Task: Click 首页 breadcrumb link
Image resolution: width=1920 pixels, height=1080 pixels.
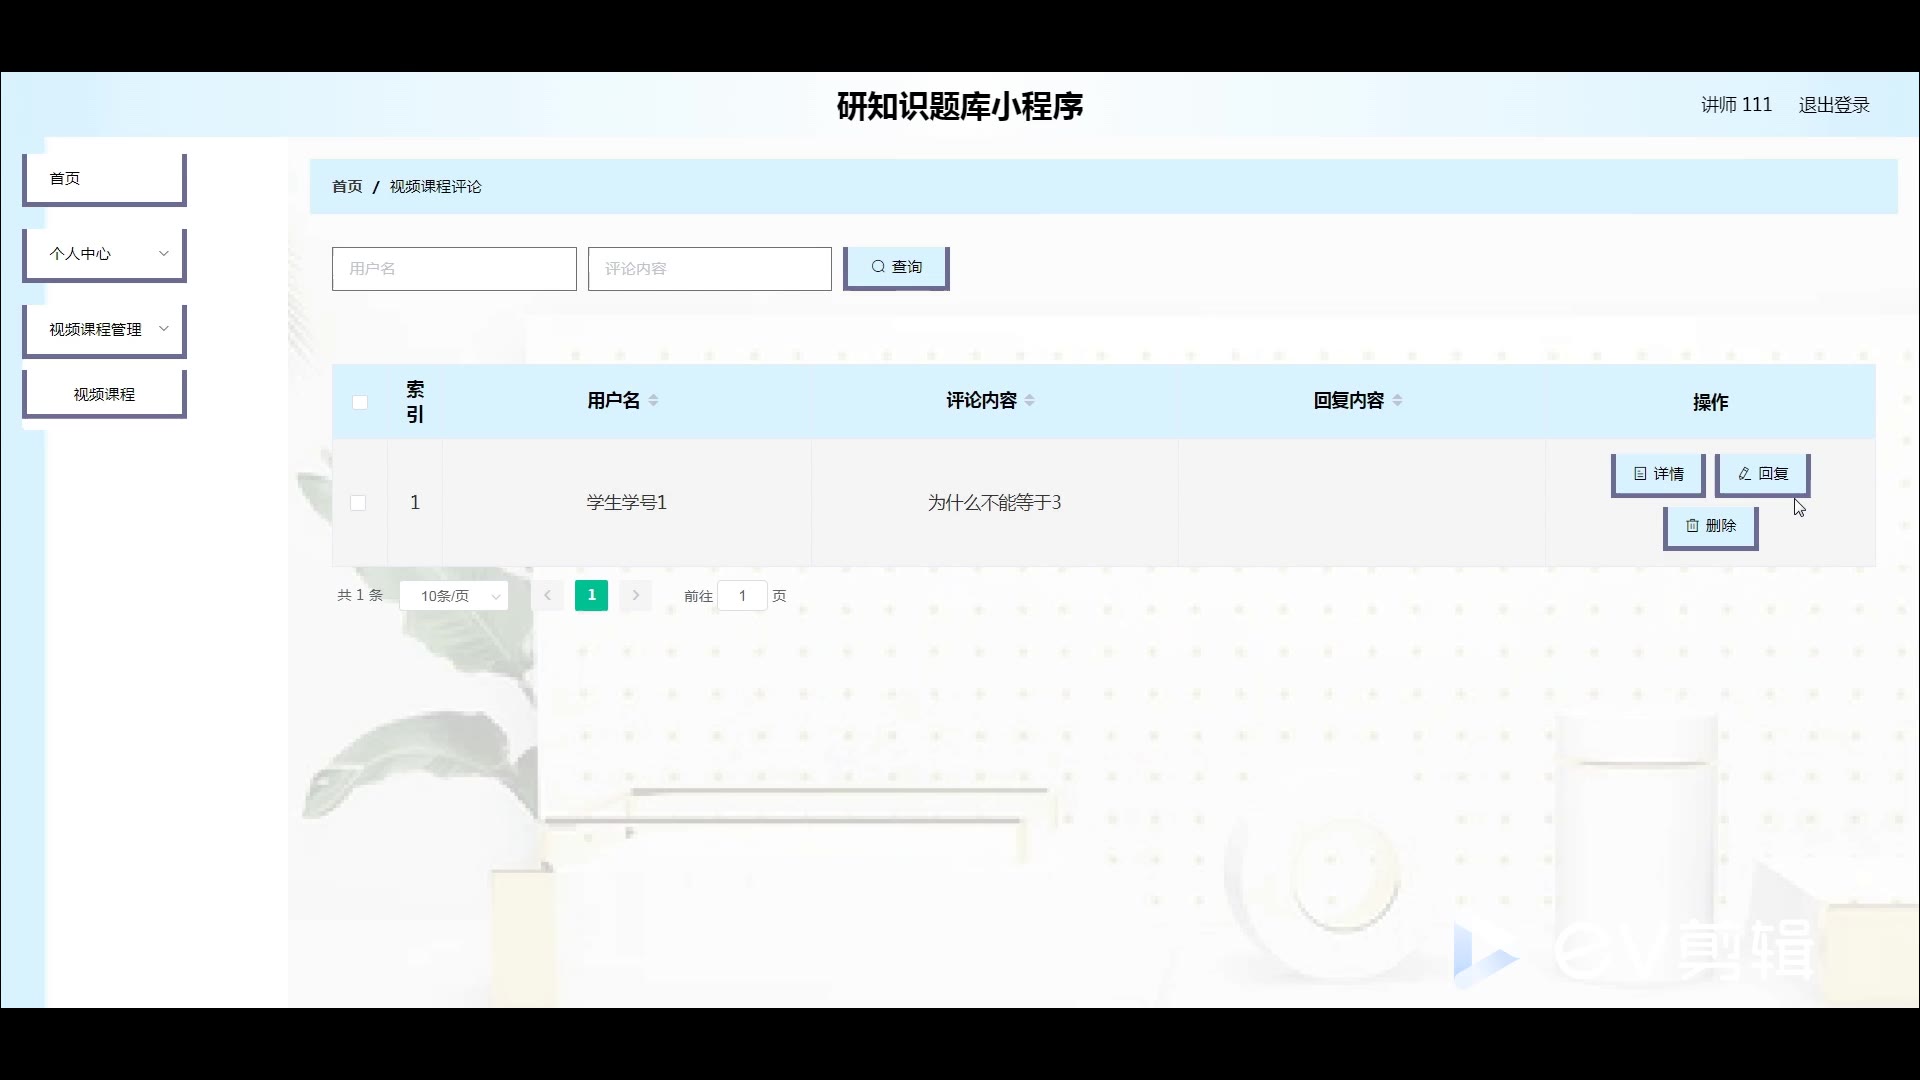Action: point(347,187)
